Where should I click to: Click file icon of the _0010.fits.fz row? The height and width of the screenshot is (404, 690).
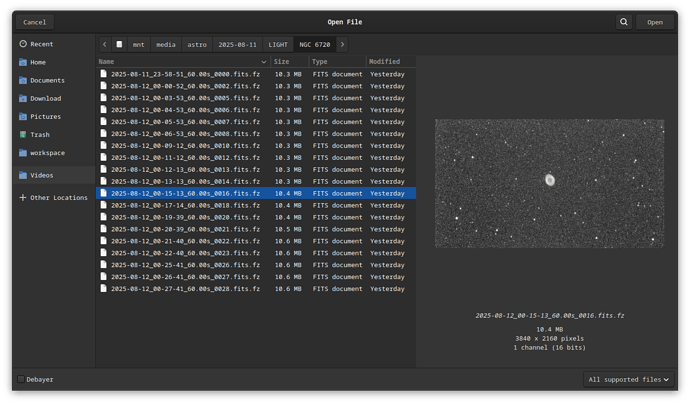pos(103,145)
